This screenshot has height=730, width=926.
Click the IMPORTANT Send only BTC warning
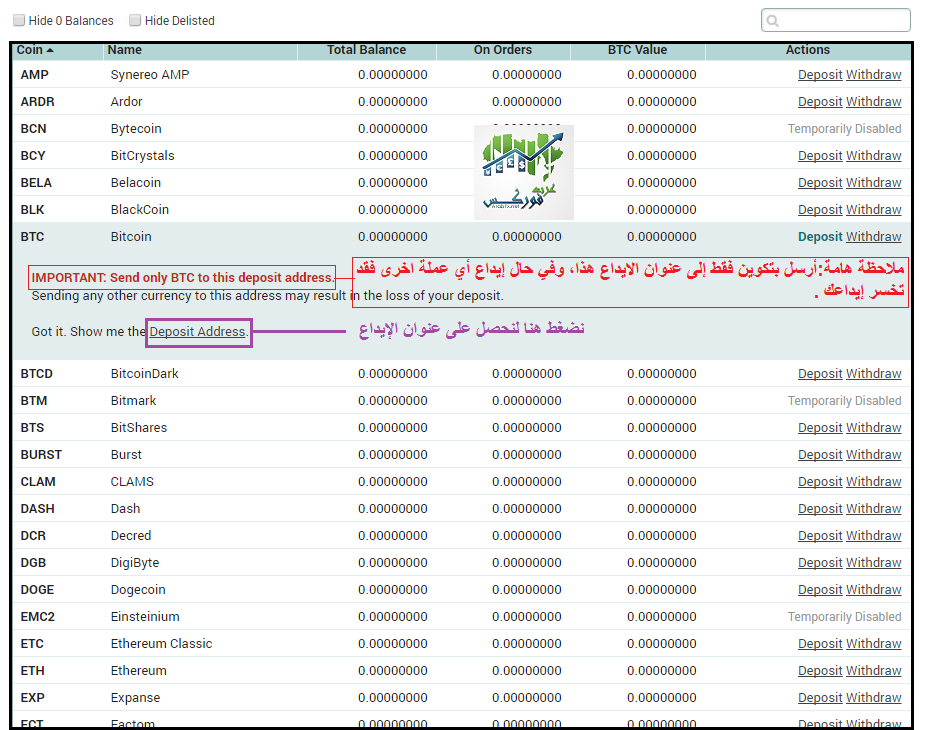(x=182, y=278)
